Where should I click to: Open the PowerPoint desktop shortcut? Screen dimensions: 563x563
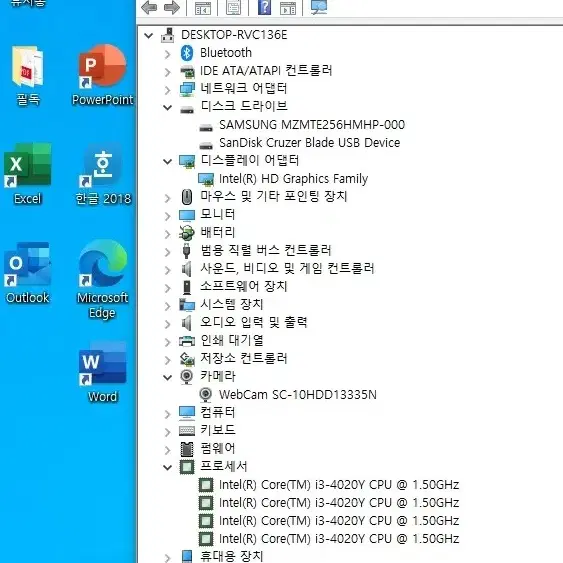(103, 75)
